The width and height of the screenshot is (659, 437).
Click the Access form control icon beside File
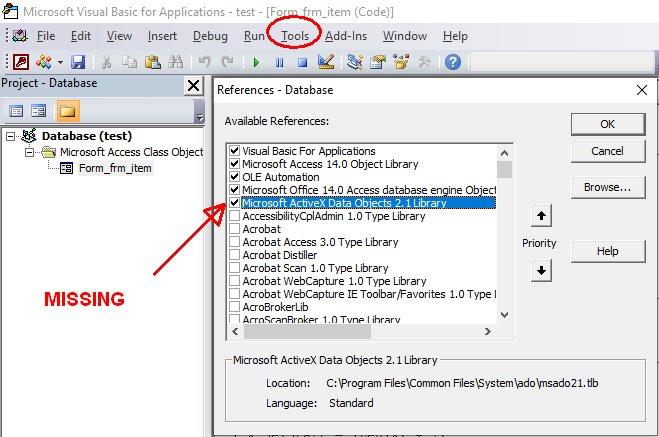coord(20,36)
